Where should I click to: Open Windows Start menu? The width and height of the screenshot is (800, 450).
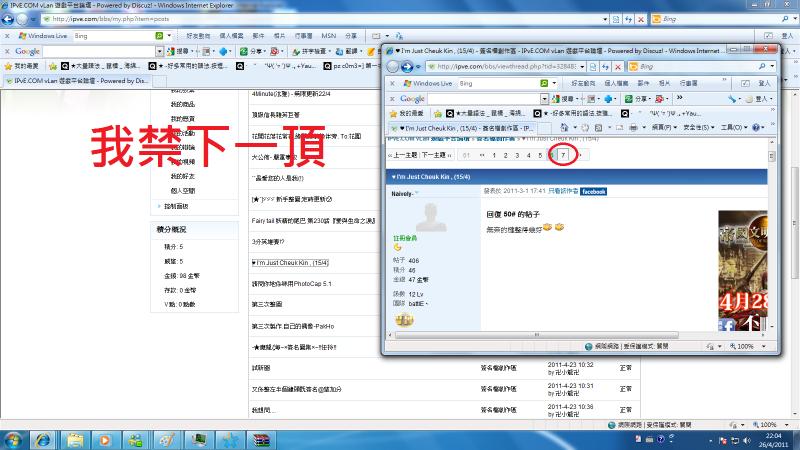pyautogui.click(x=13, y=440)
